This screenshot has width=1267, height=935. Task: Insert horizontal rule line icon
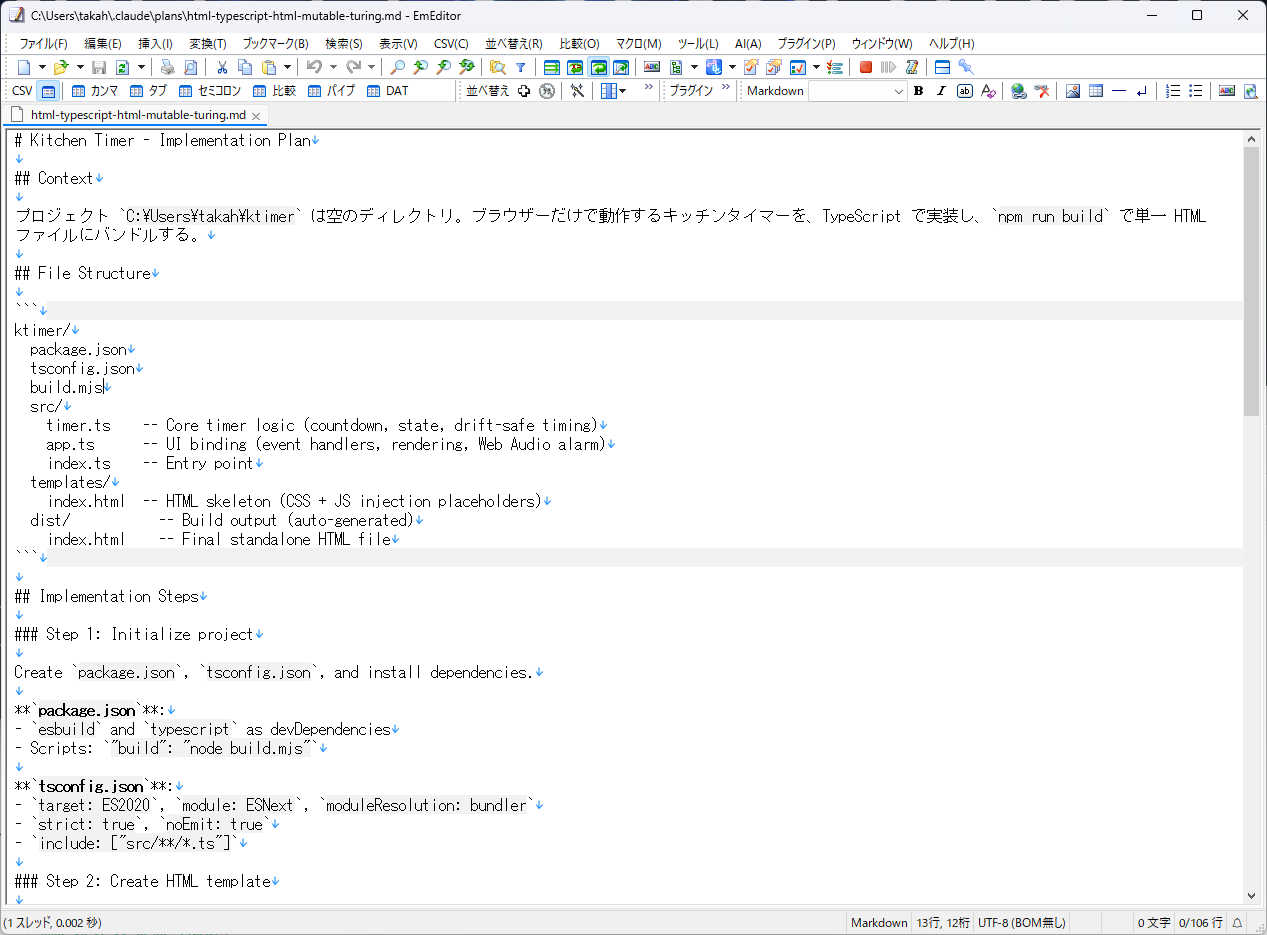click(1119, 91)
